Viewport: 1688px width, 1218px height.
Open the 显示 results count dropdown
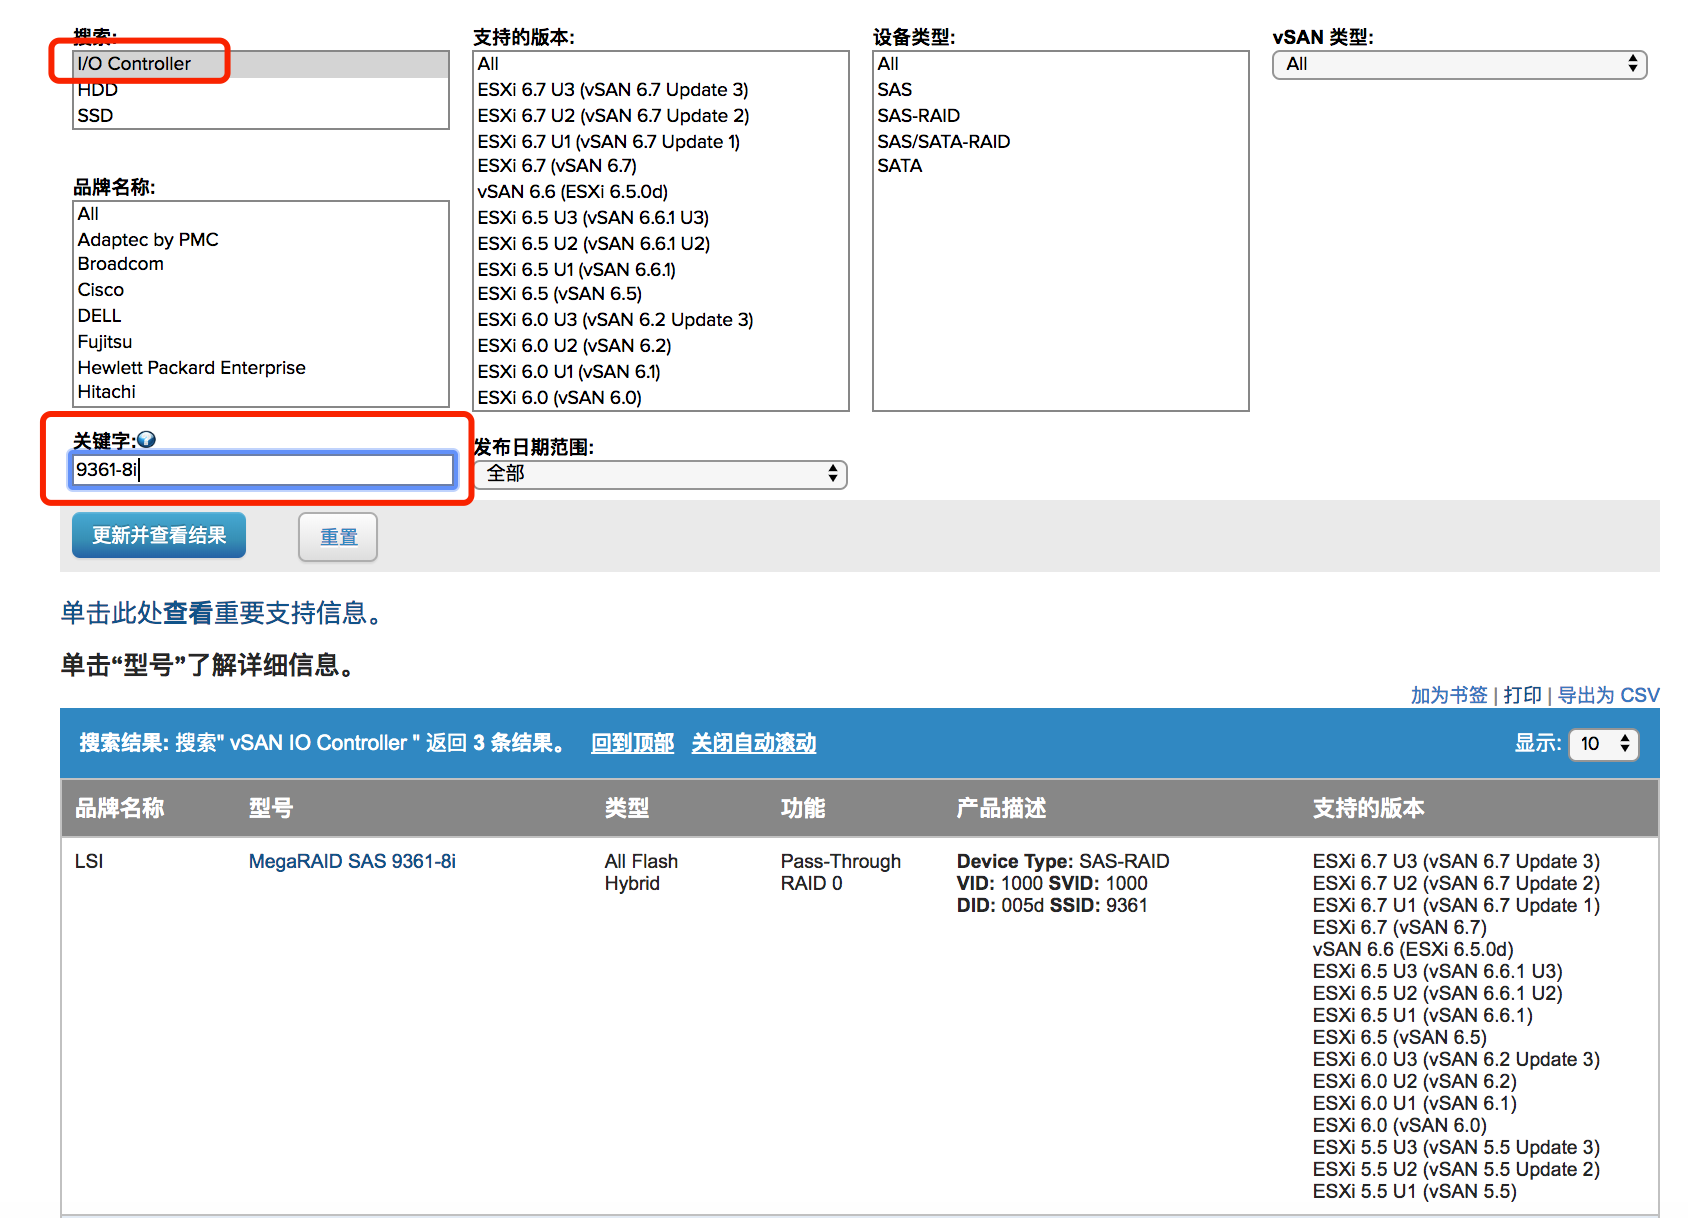[1604, 744]
